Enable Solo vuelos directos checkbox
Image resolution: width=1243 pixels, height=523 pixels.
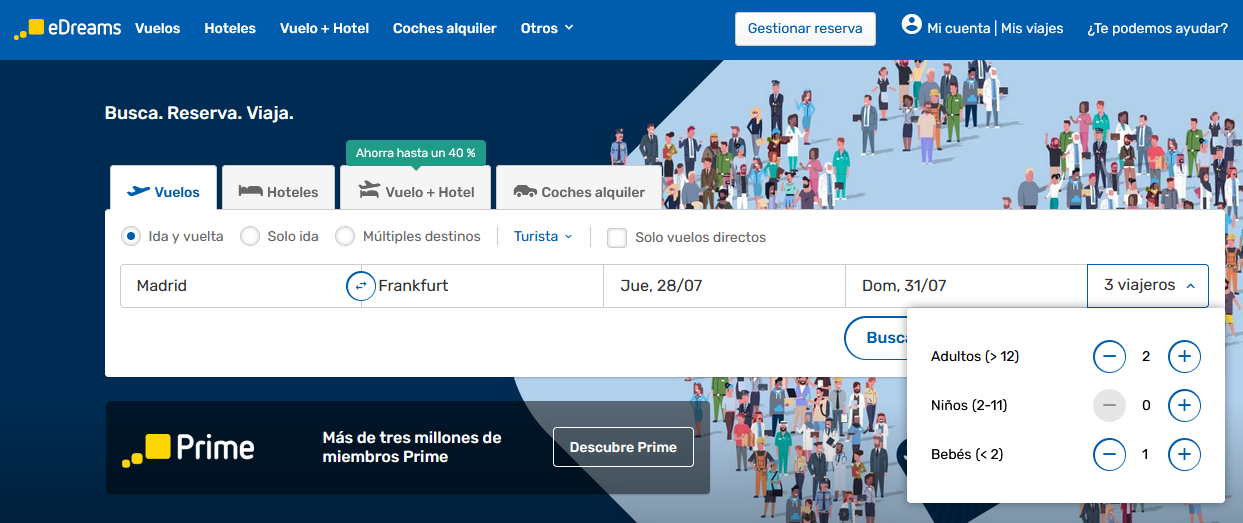coord(617,238)
